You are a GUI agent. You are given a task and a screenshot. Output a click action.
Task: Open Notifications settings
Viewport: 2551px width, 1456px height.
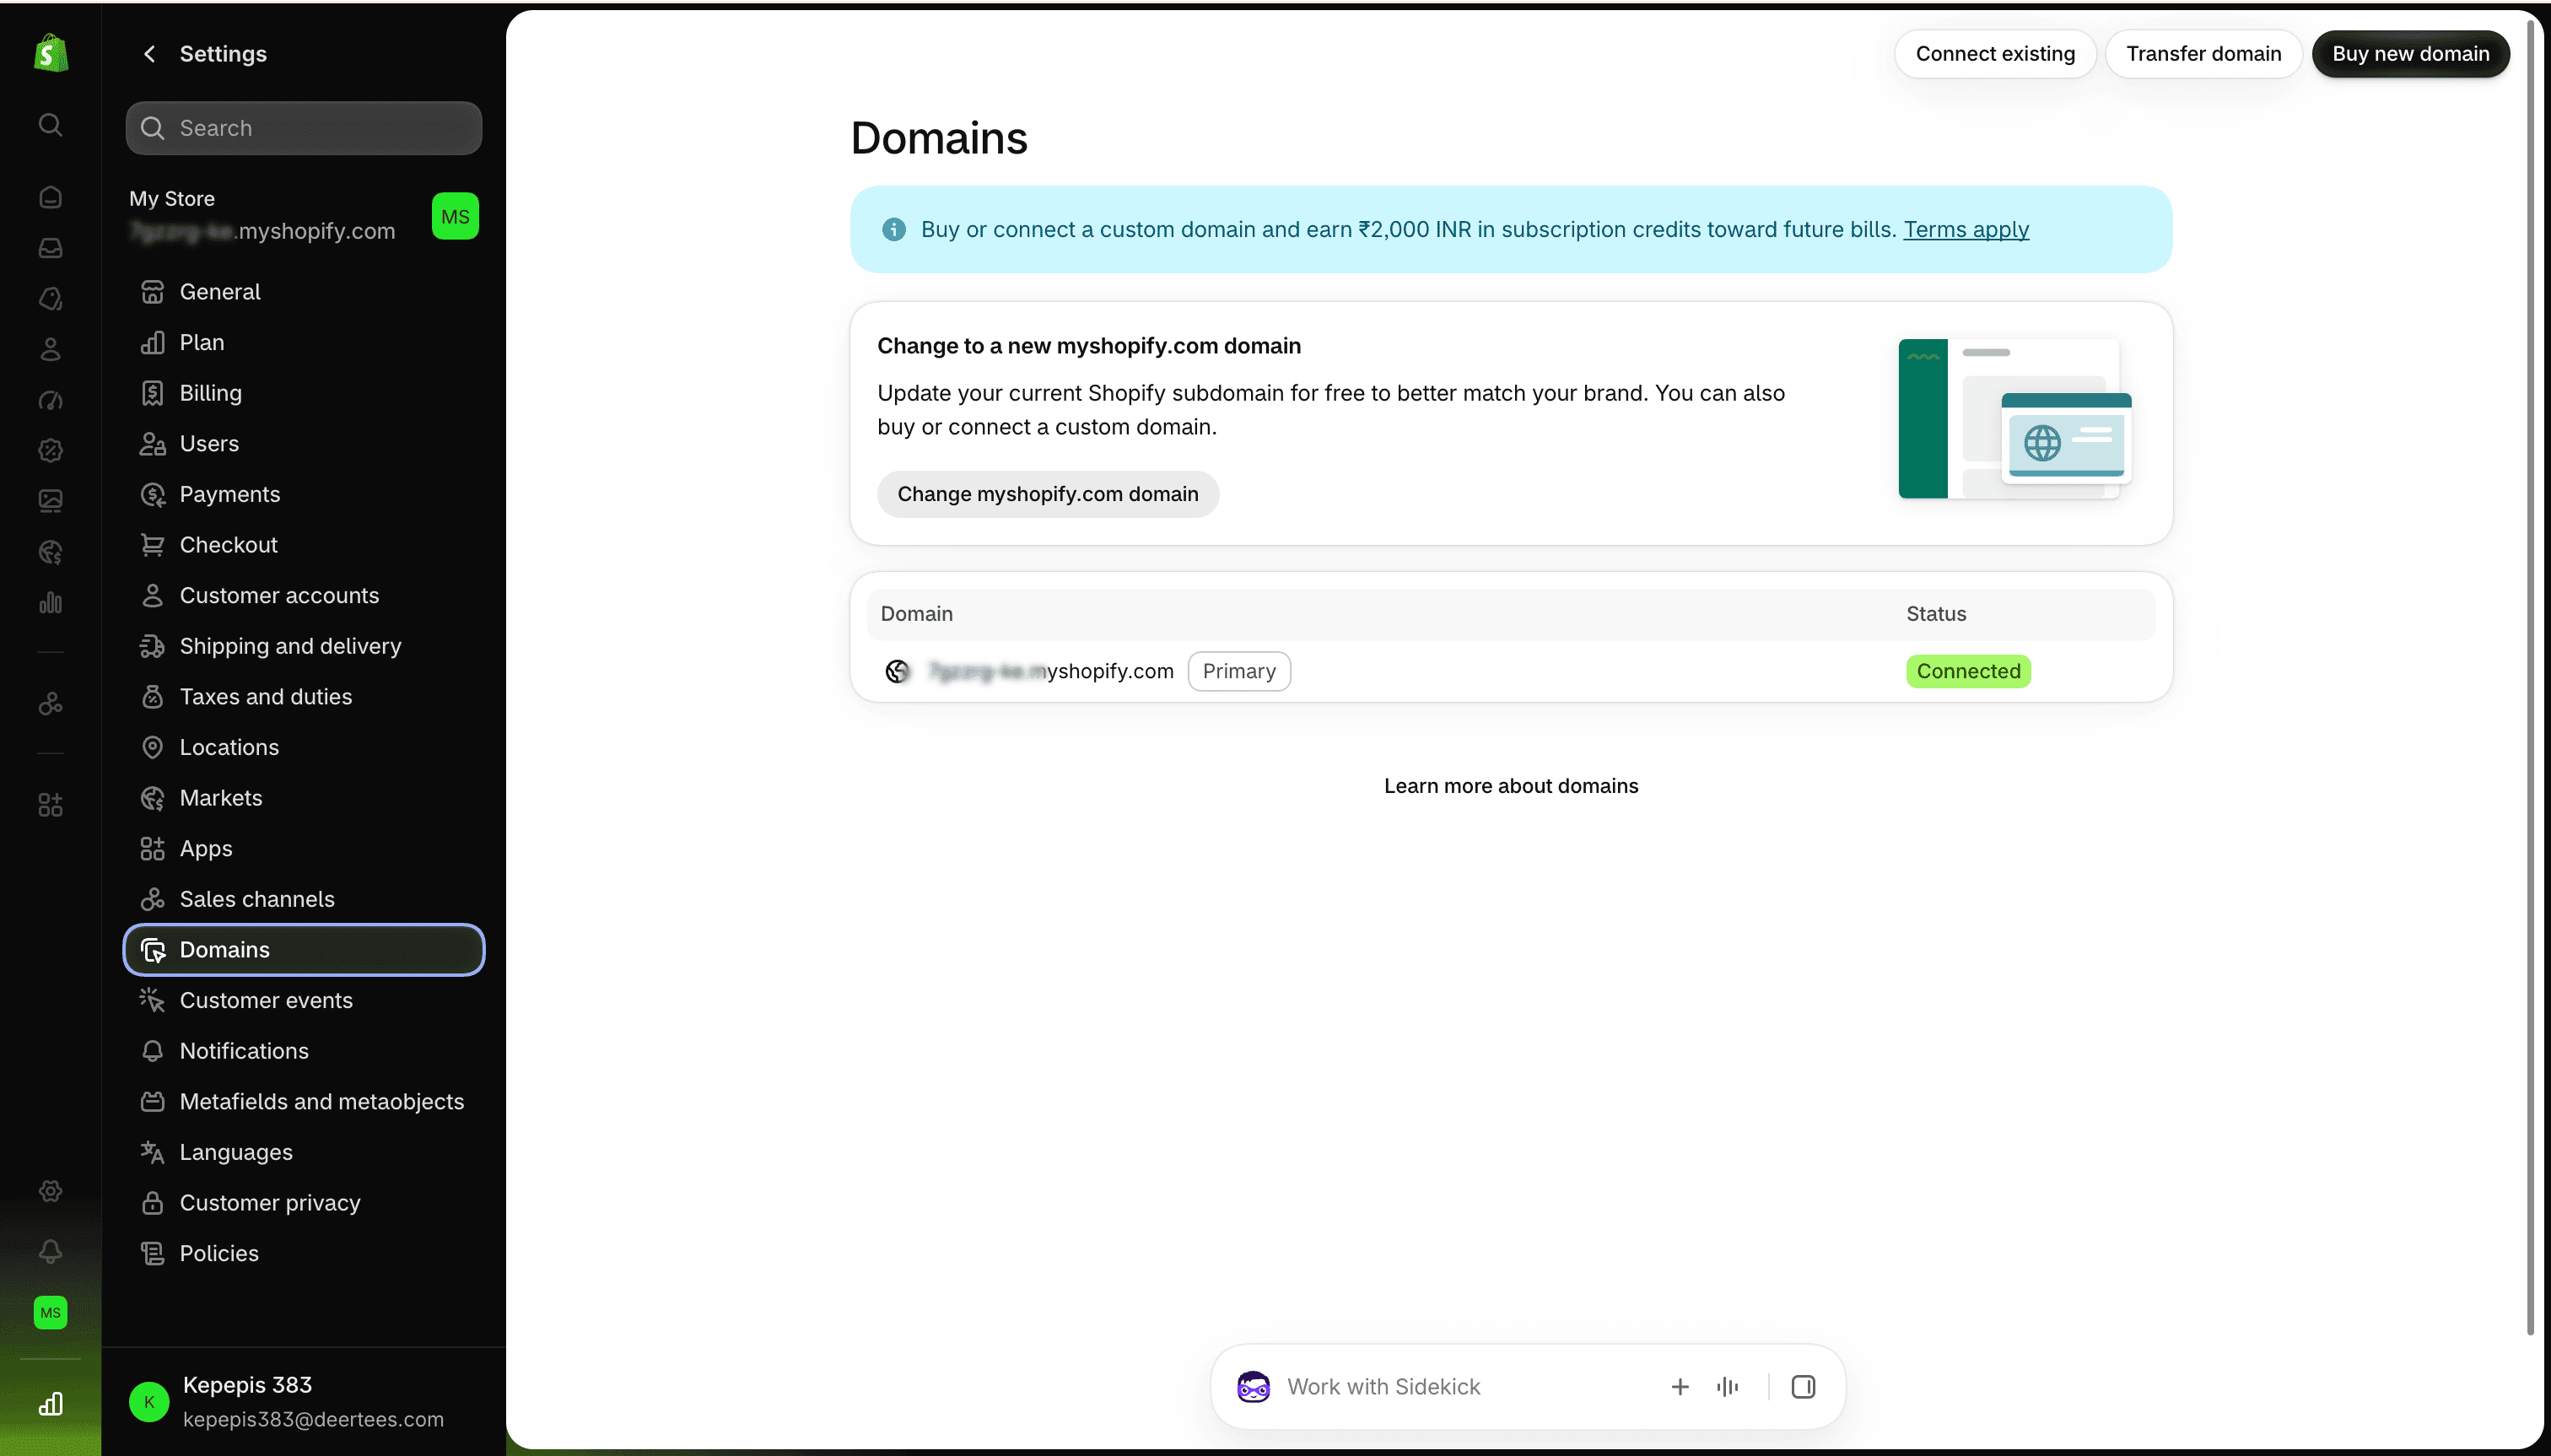click(304, 1051)
